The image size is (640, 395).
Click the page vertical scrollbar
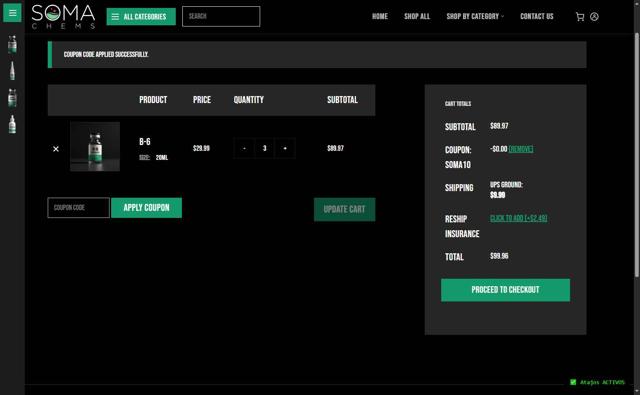[x=636, y=155]
